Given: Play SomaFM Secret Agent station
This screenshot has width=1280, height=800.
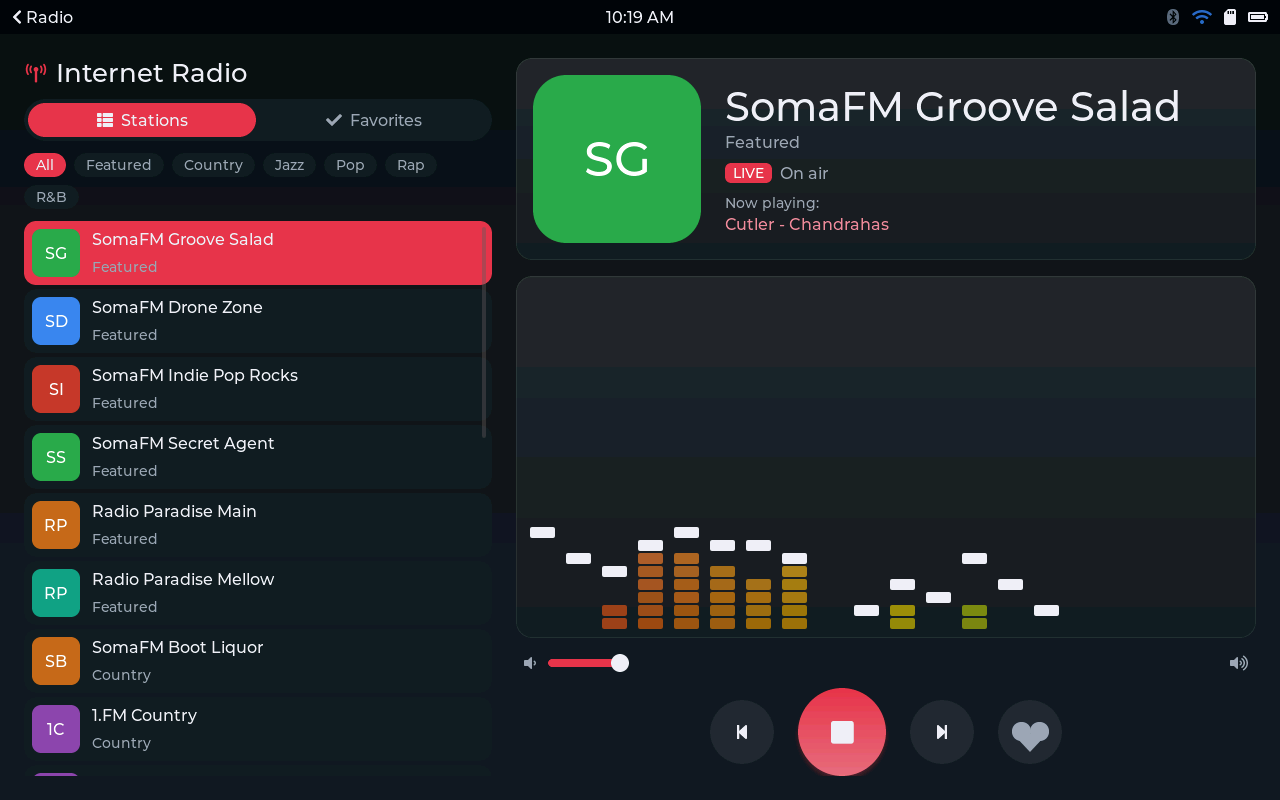Looking at the screenshot, I should click(x=258, y=457).
